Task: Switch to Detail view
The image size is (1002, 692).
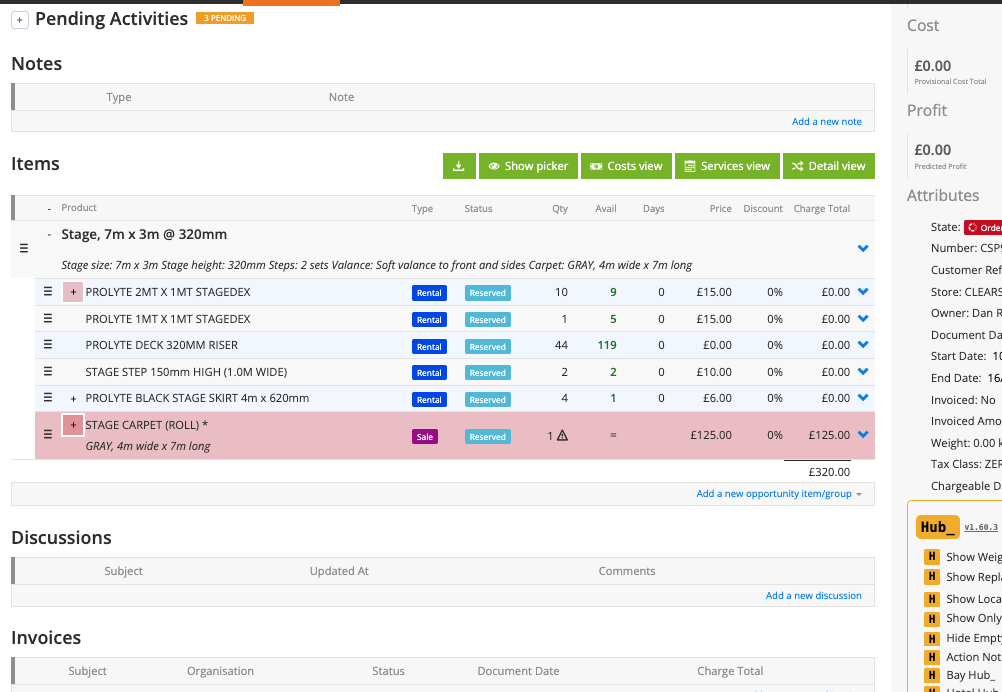Action: coord(829,166)
